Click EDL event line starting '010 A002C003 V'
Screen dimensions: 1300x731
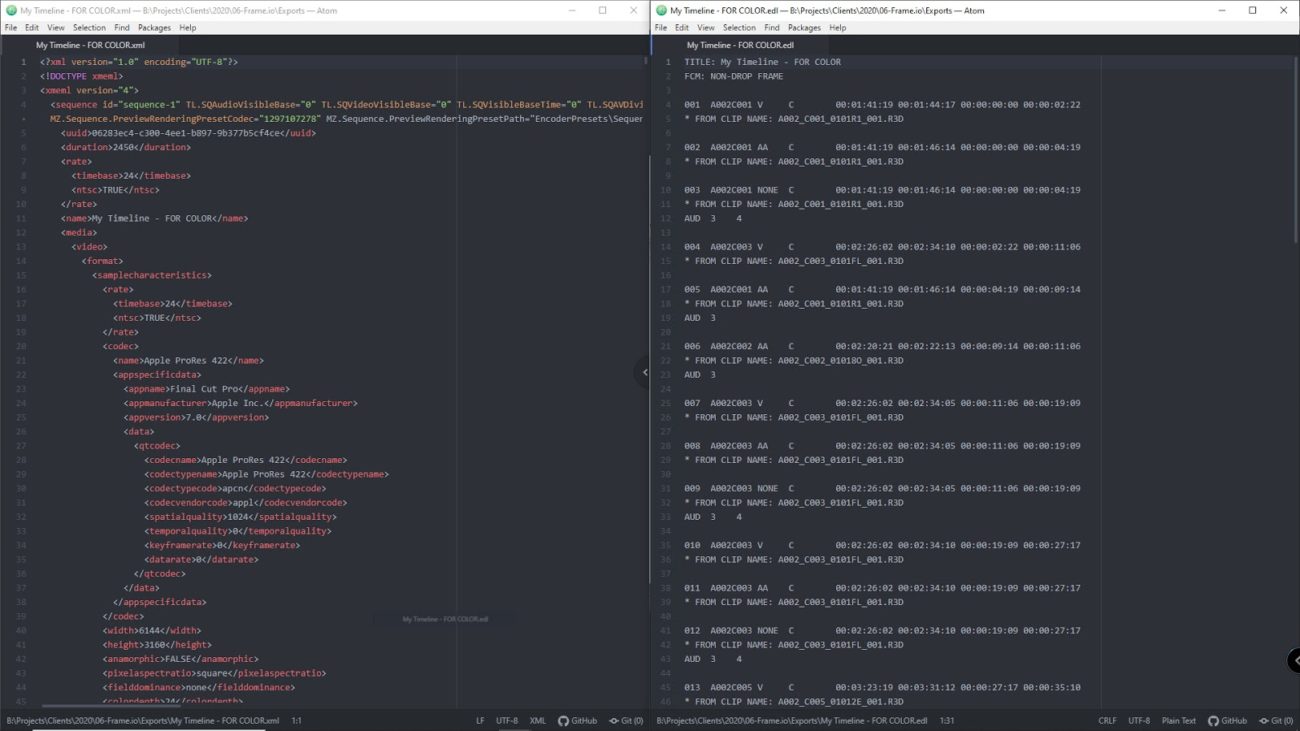point(882,545)
